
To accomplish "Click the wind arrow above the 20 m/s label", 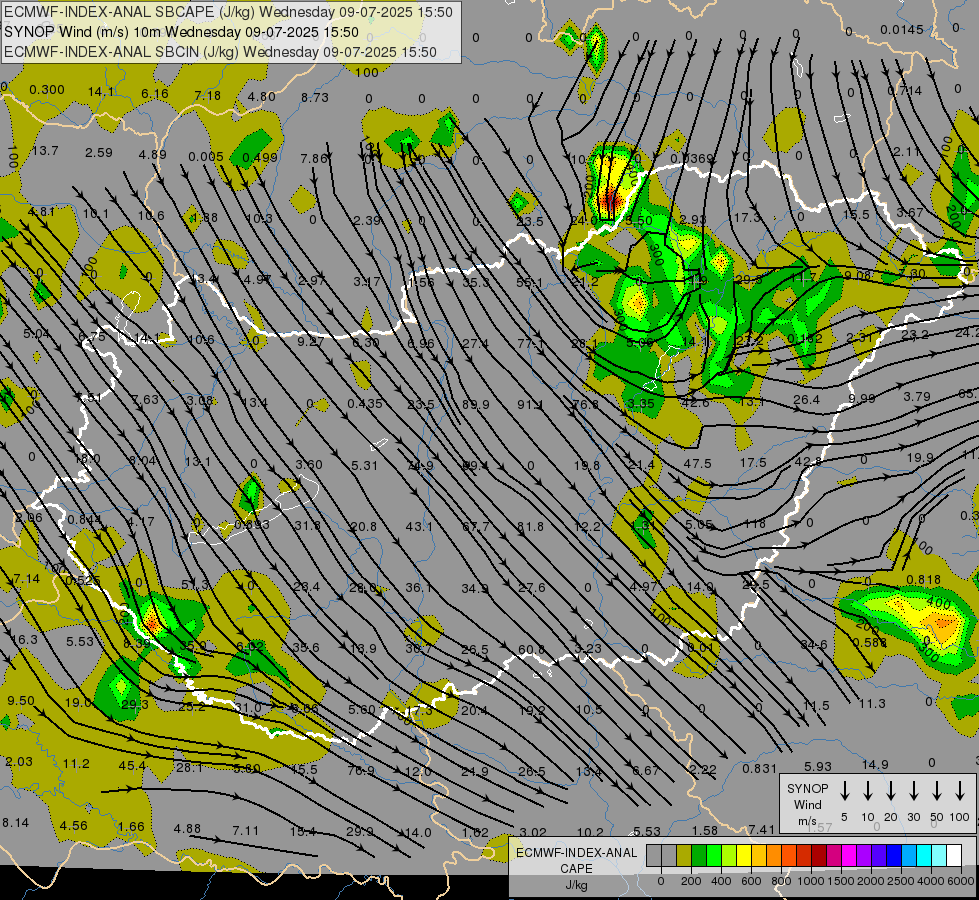I will [890, 791].
